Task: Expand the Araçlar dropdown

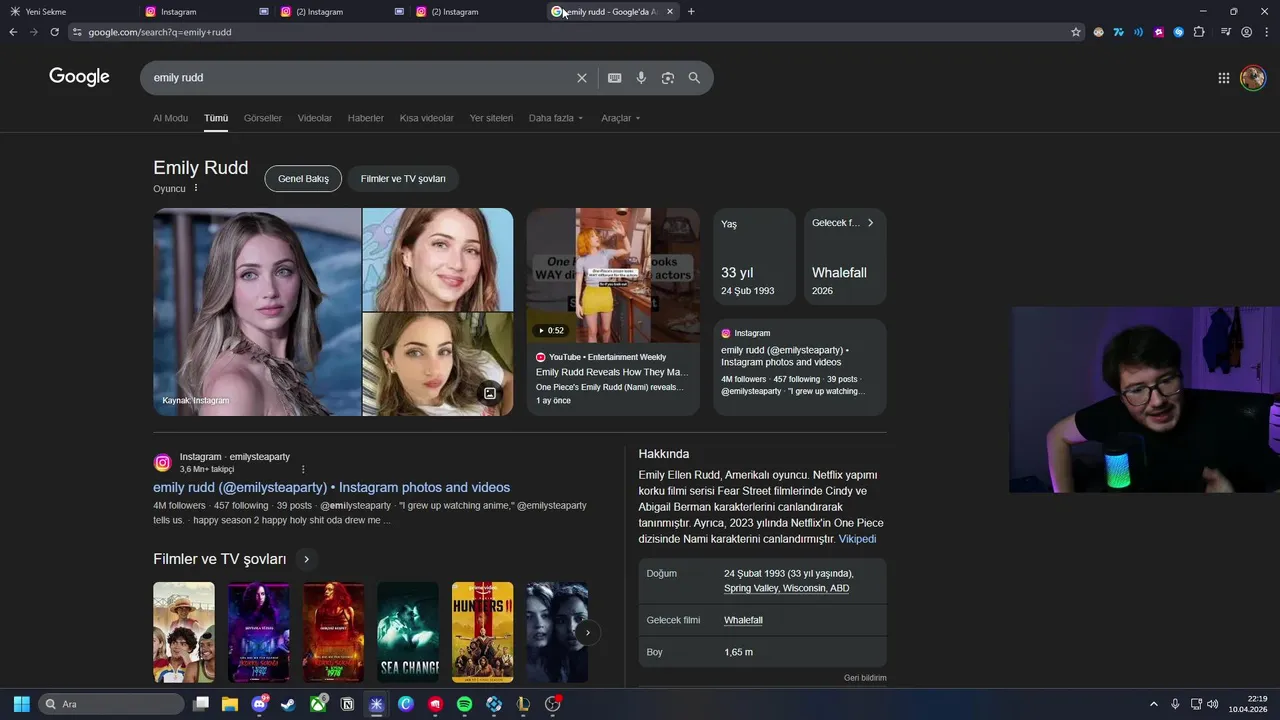Action: [x=621, y=118]
